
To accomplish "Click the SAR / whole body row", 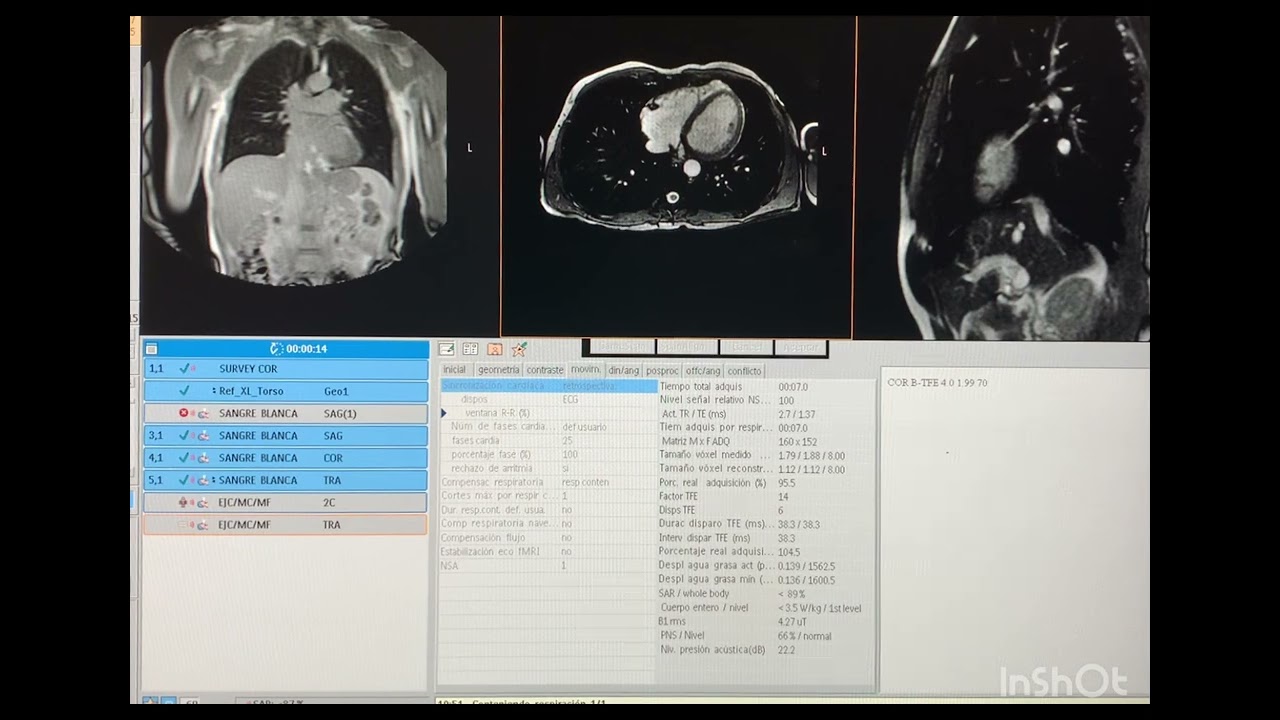I will coord(765,593).
